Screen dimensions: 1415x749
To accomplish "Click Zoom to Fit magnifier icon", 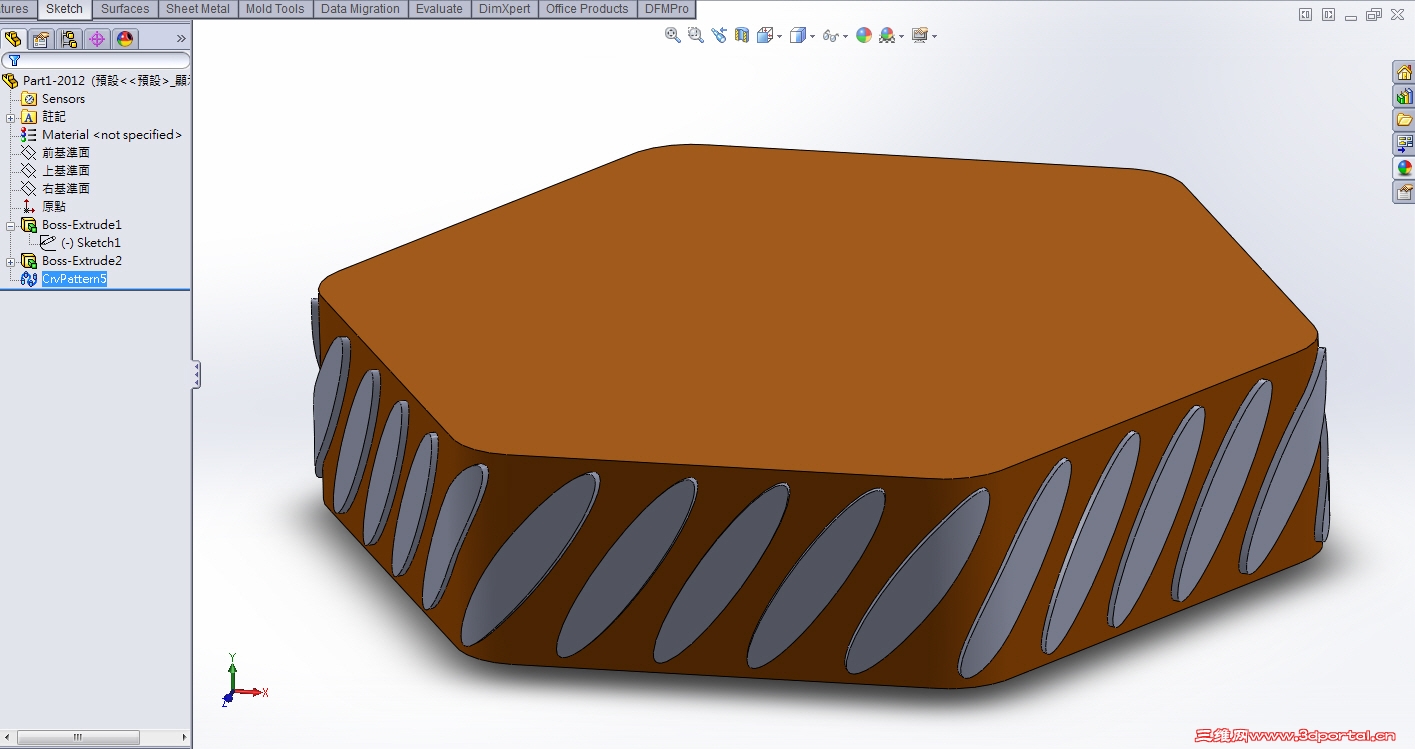I will [673, 35].
